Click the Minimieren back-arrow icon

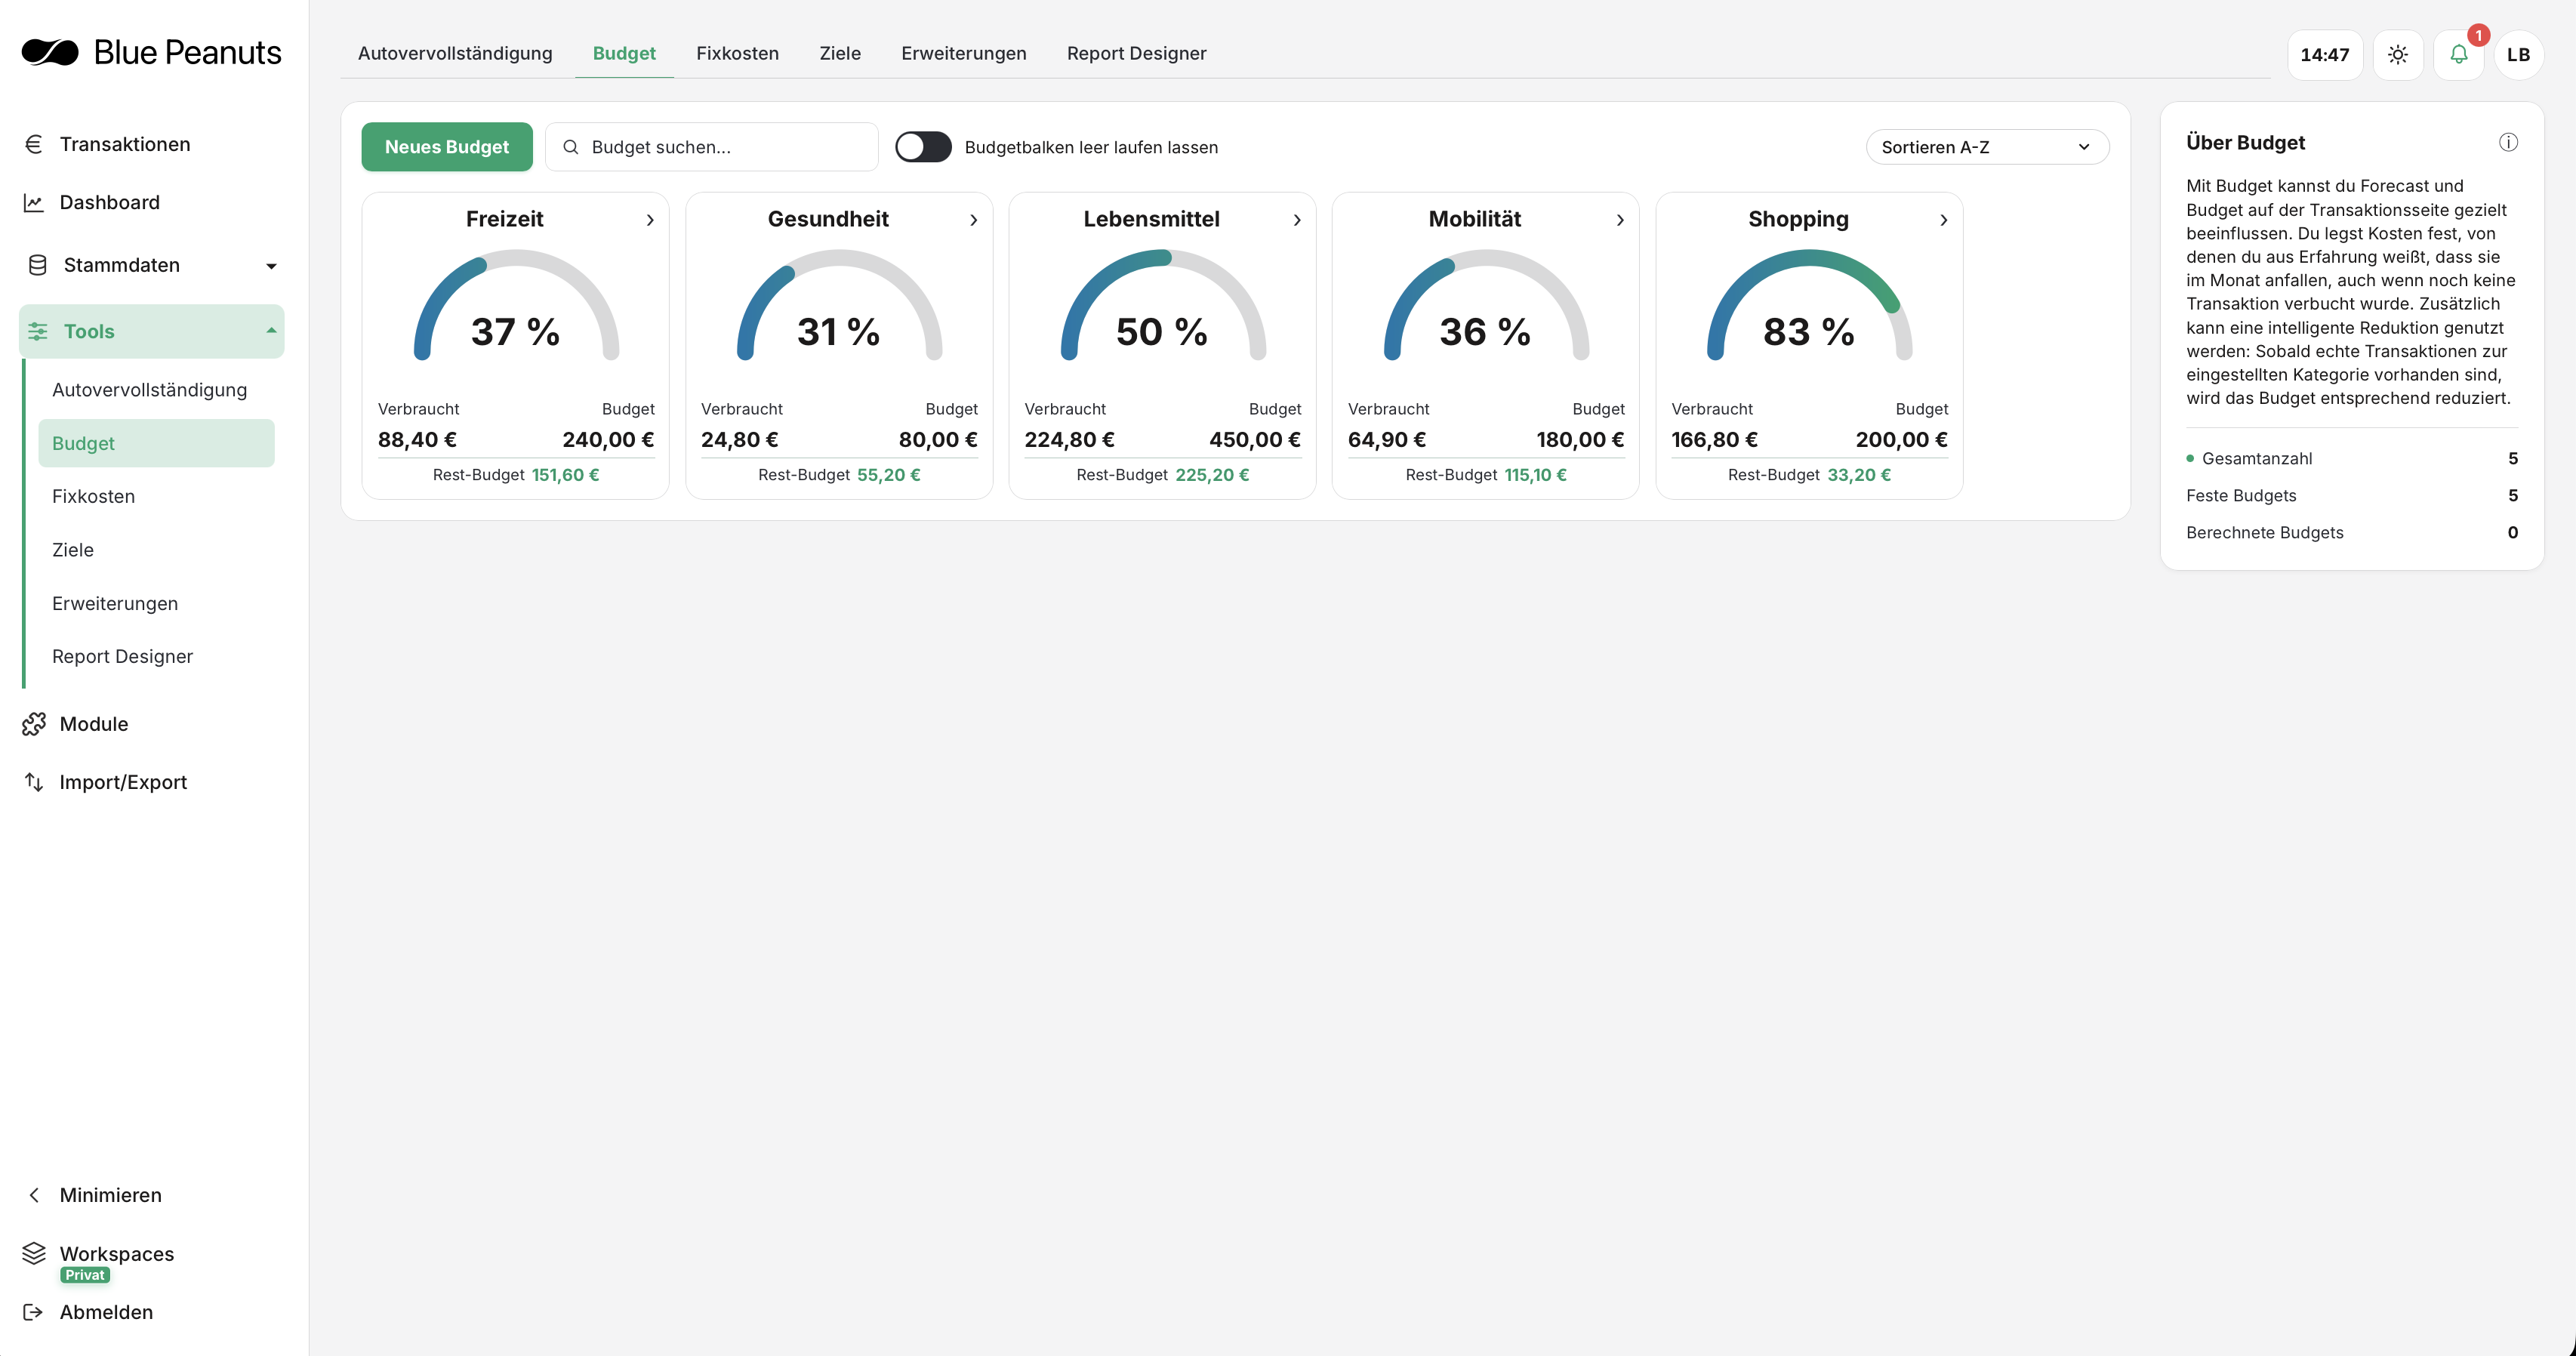(x=34, y=1195)
